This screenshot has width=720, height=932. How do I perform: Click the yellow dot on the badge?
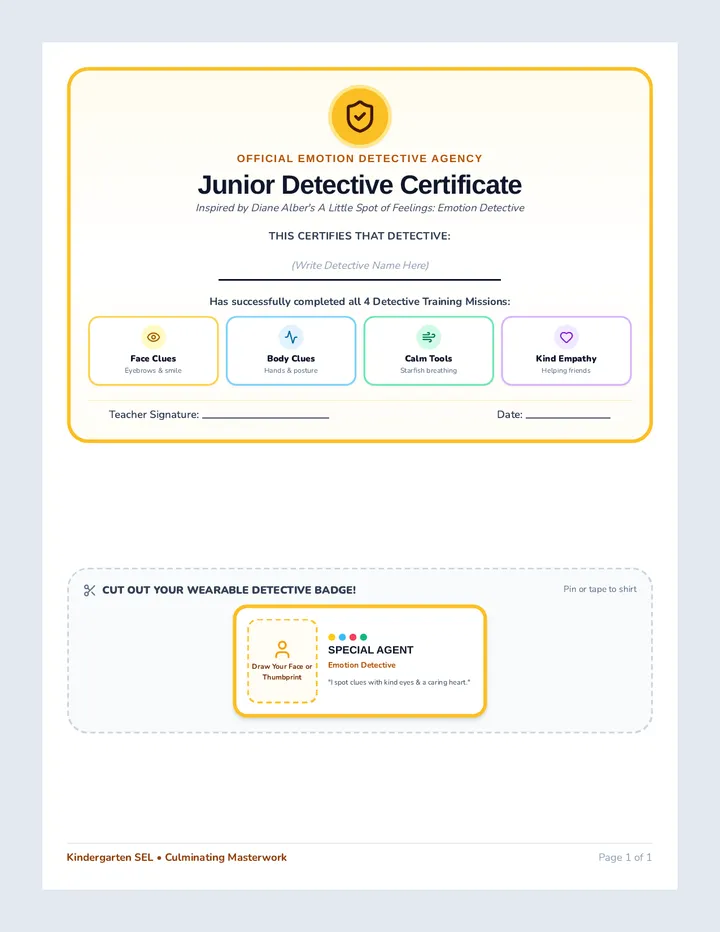click(332, 637)
